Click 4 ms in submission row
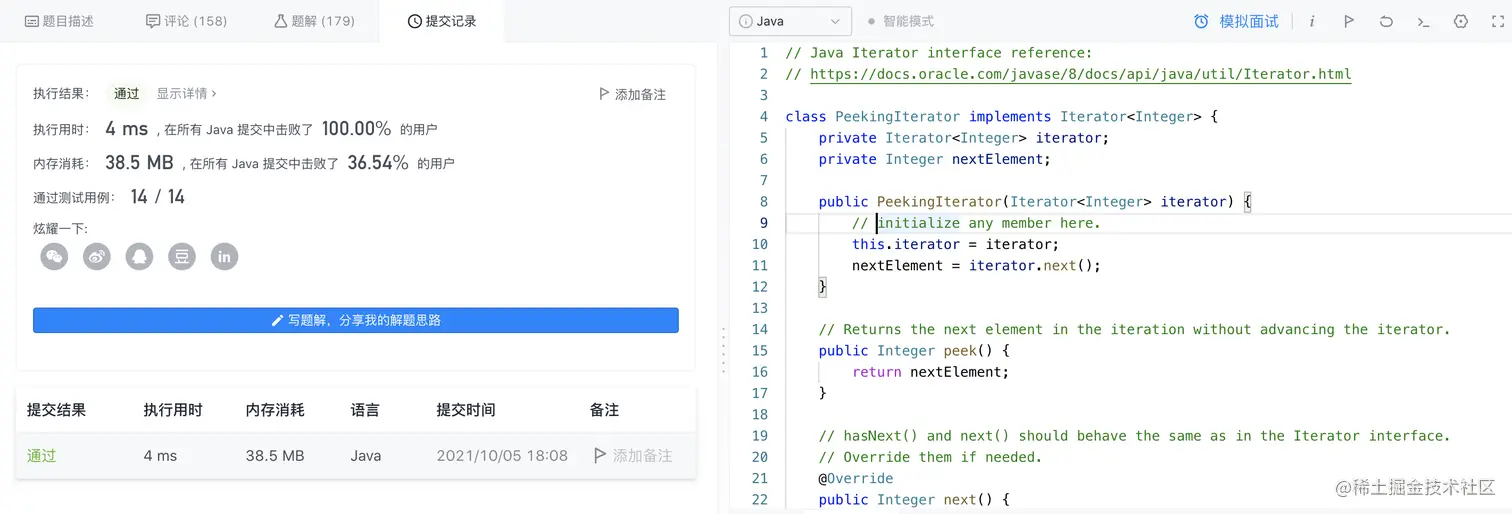The height and width of the screenshot is (514, 1512). (x=160, y=455)
